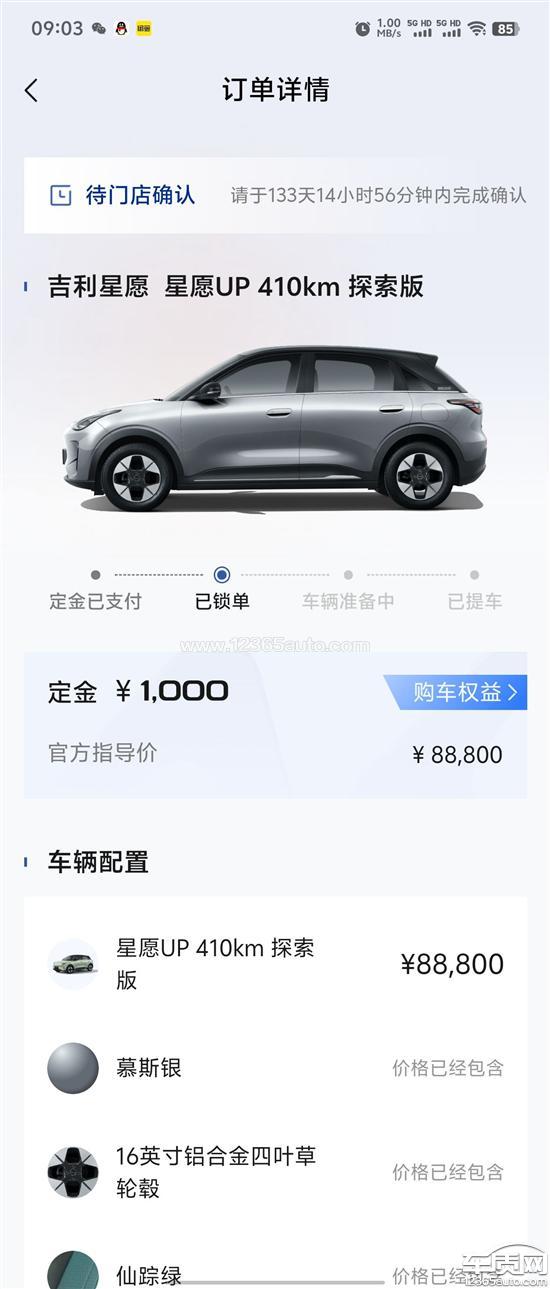Tap the pending store confirmation clock icon

(61, 195)
